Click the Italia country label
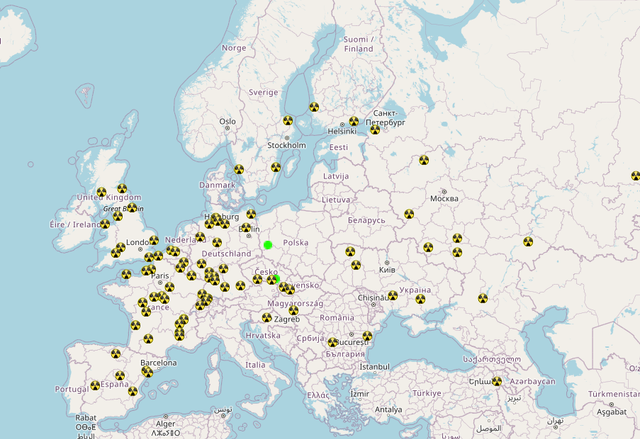 [255, 365]
